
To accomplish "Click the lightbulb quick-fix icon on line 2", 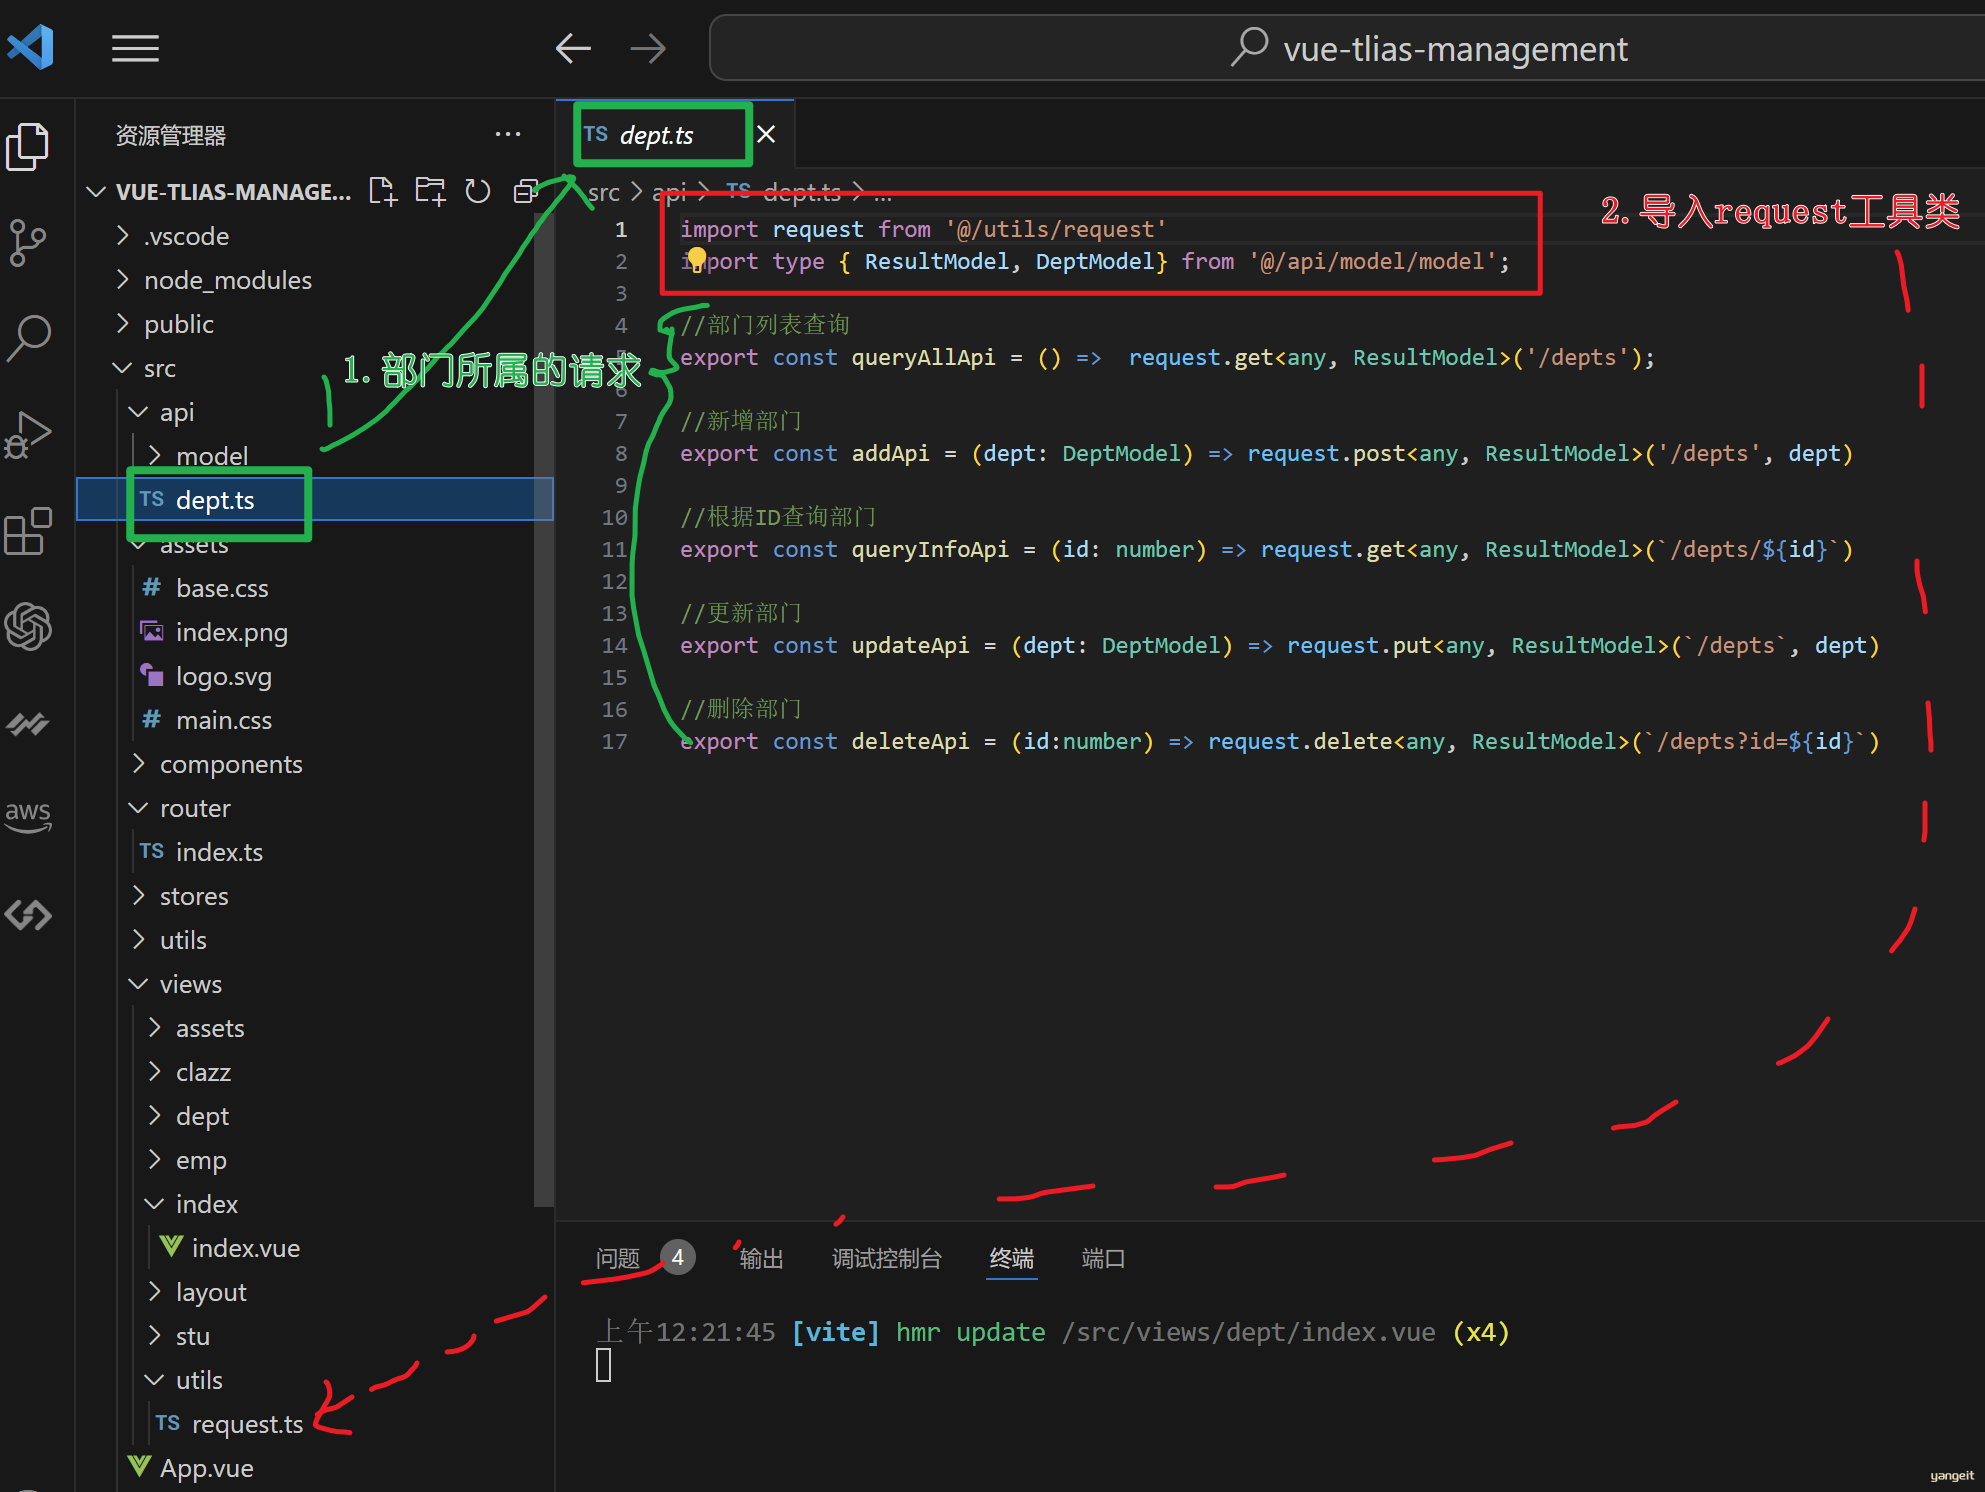I will 696,260.
